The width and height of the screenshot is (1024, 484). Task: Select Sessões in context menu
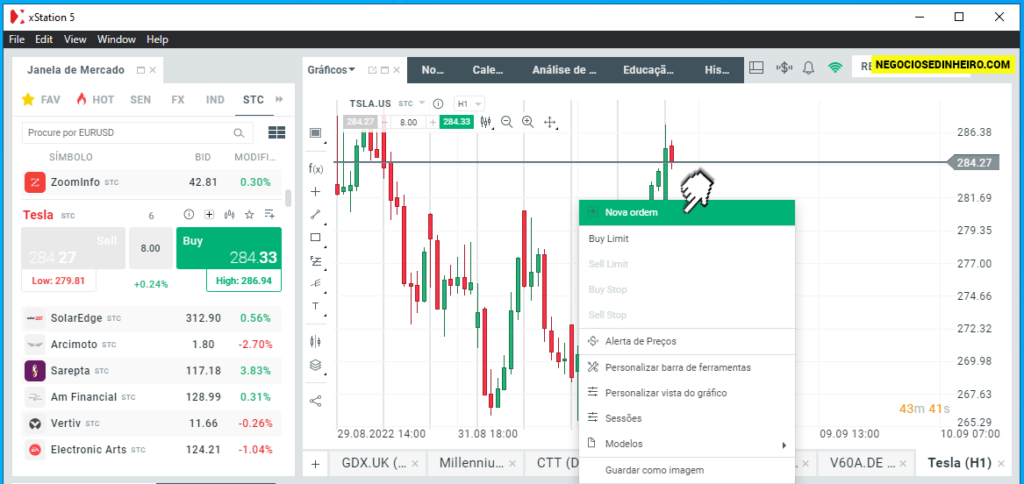[687, 418]
